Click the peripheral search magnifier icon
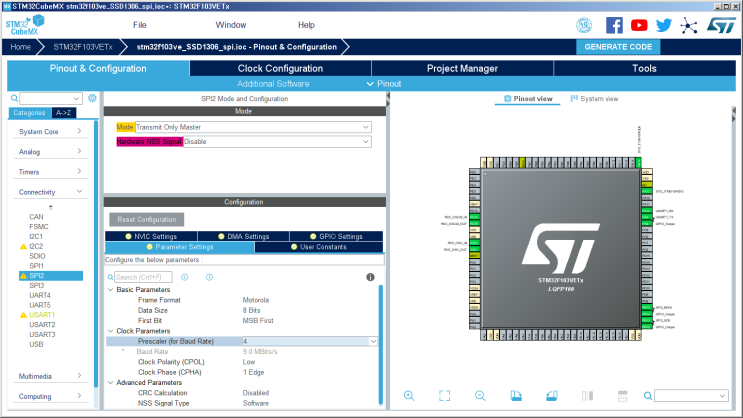This screenshot has height=418, width=743. click(x=14, y=98)
